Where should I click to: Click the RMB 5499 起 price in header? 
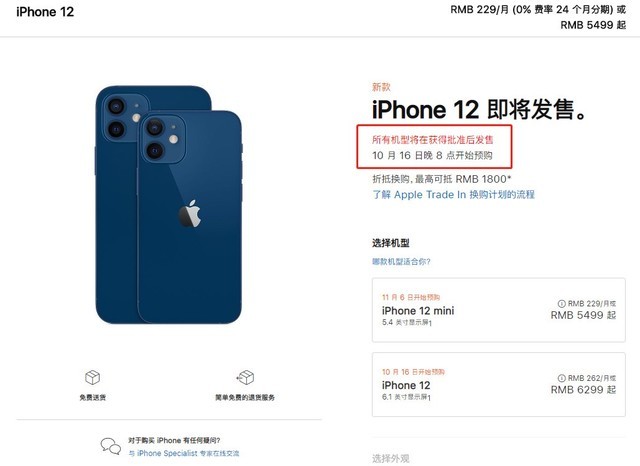coord(593,25)
